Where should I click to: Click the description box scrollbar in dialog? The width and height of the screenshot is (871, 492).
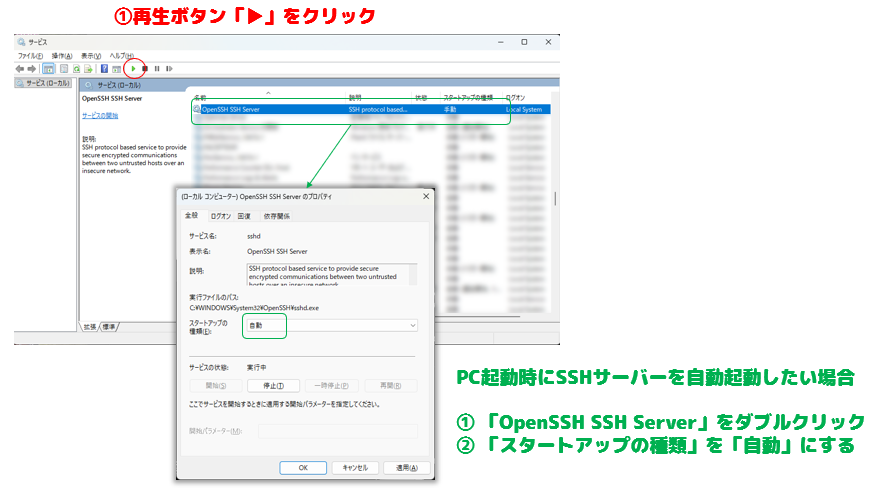[x=413, y=274]
